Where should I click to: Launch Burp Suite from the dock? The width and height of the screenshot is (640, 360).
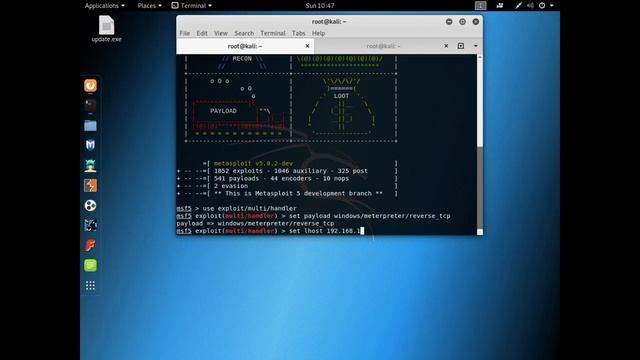click(x=90, y=185)
